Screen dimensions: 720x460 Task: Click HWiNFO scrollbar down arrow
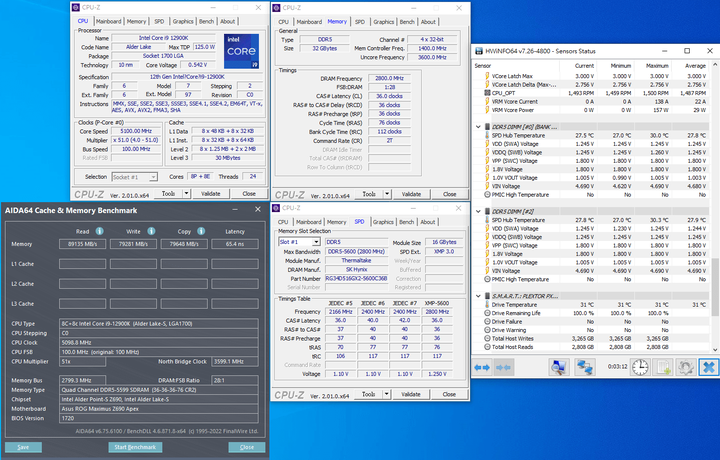point(715,349)
